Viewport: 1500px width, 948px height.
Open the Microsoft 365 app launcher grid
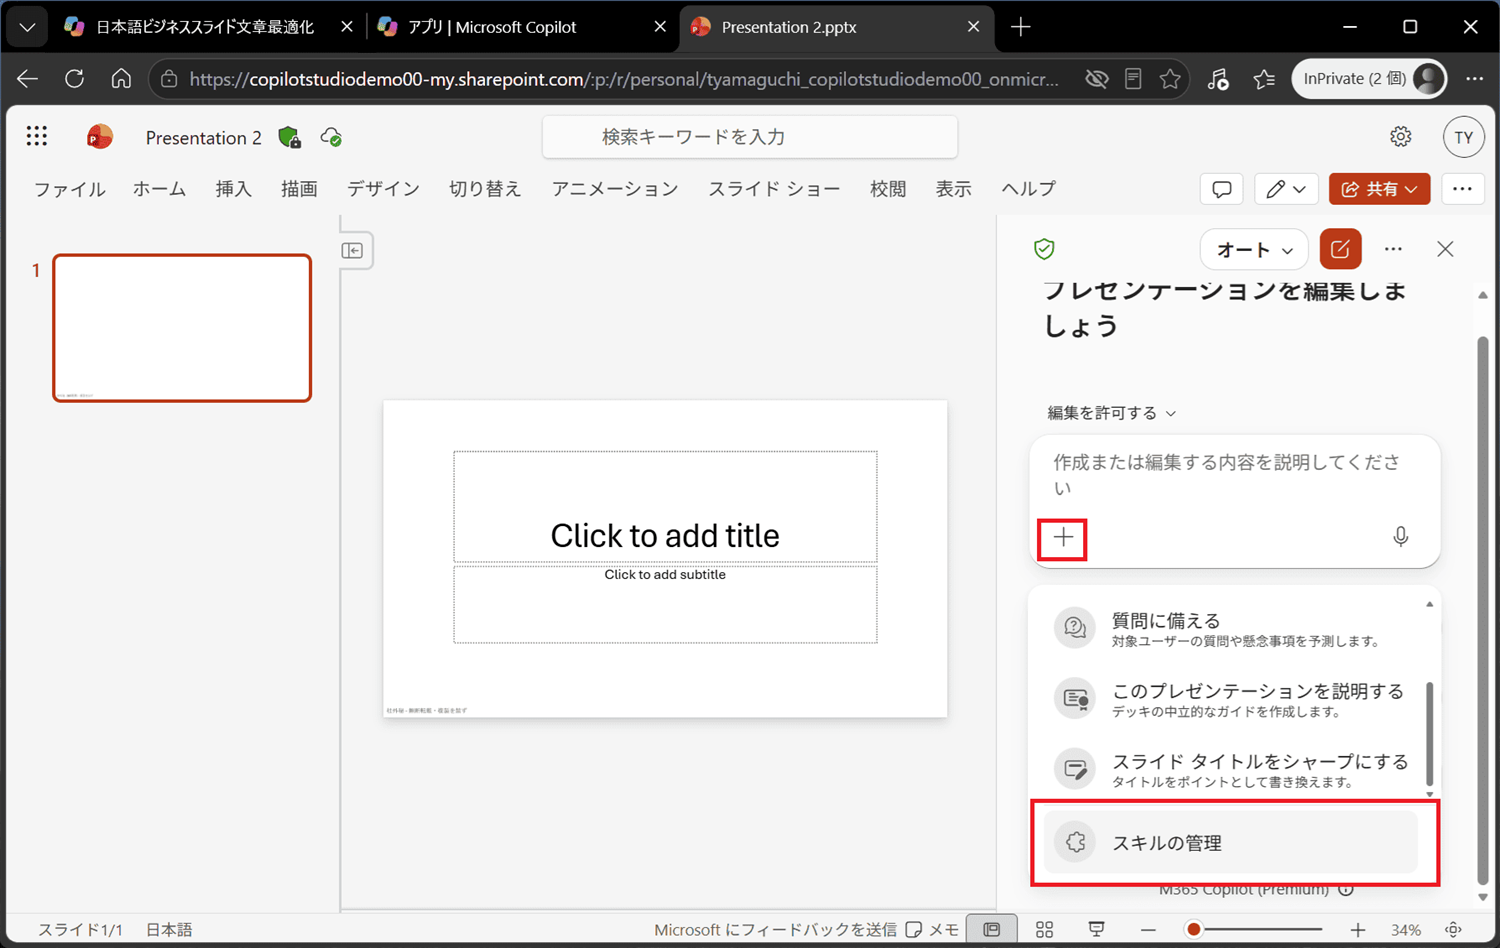pyautogui.click(x=37, y=137)
